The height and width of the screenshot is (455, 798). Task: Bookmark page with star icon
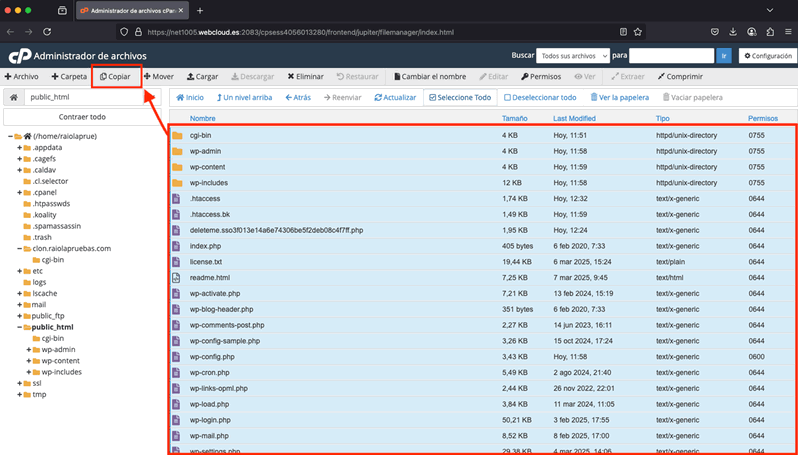(638, 32)
